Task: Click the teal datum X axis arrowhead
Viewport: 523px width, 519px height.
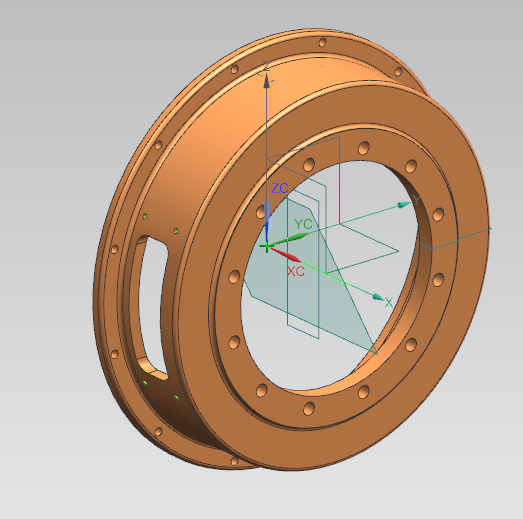Action: pos(378,297)
